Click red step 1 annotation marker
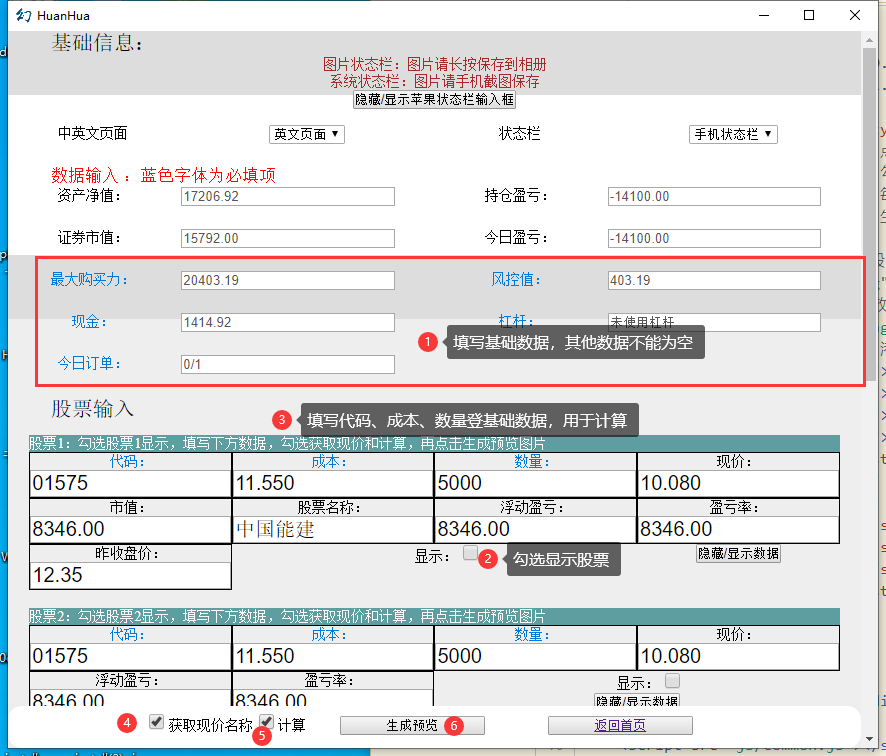The width and height of the screenshot is (886, 756). [x=428, y=342]
